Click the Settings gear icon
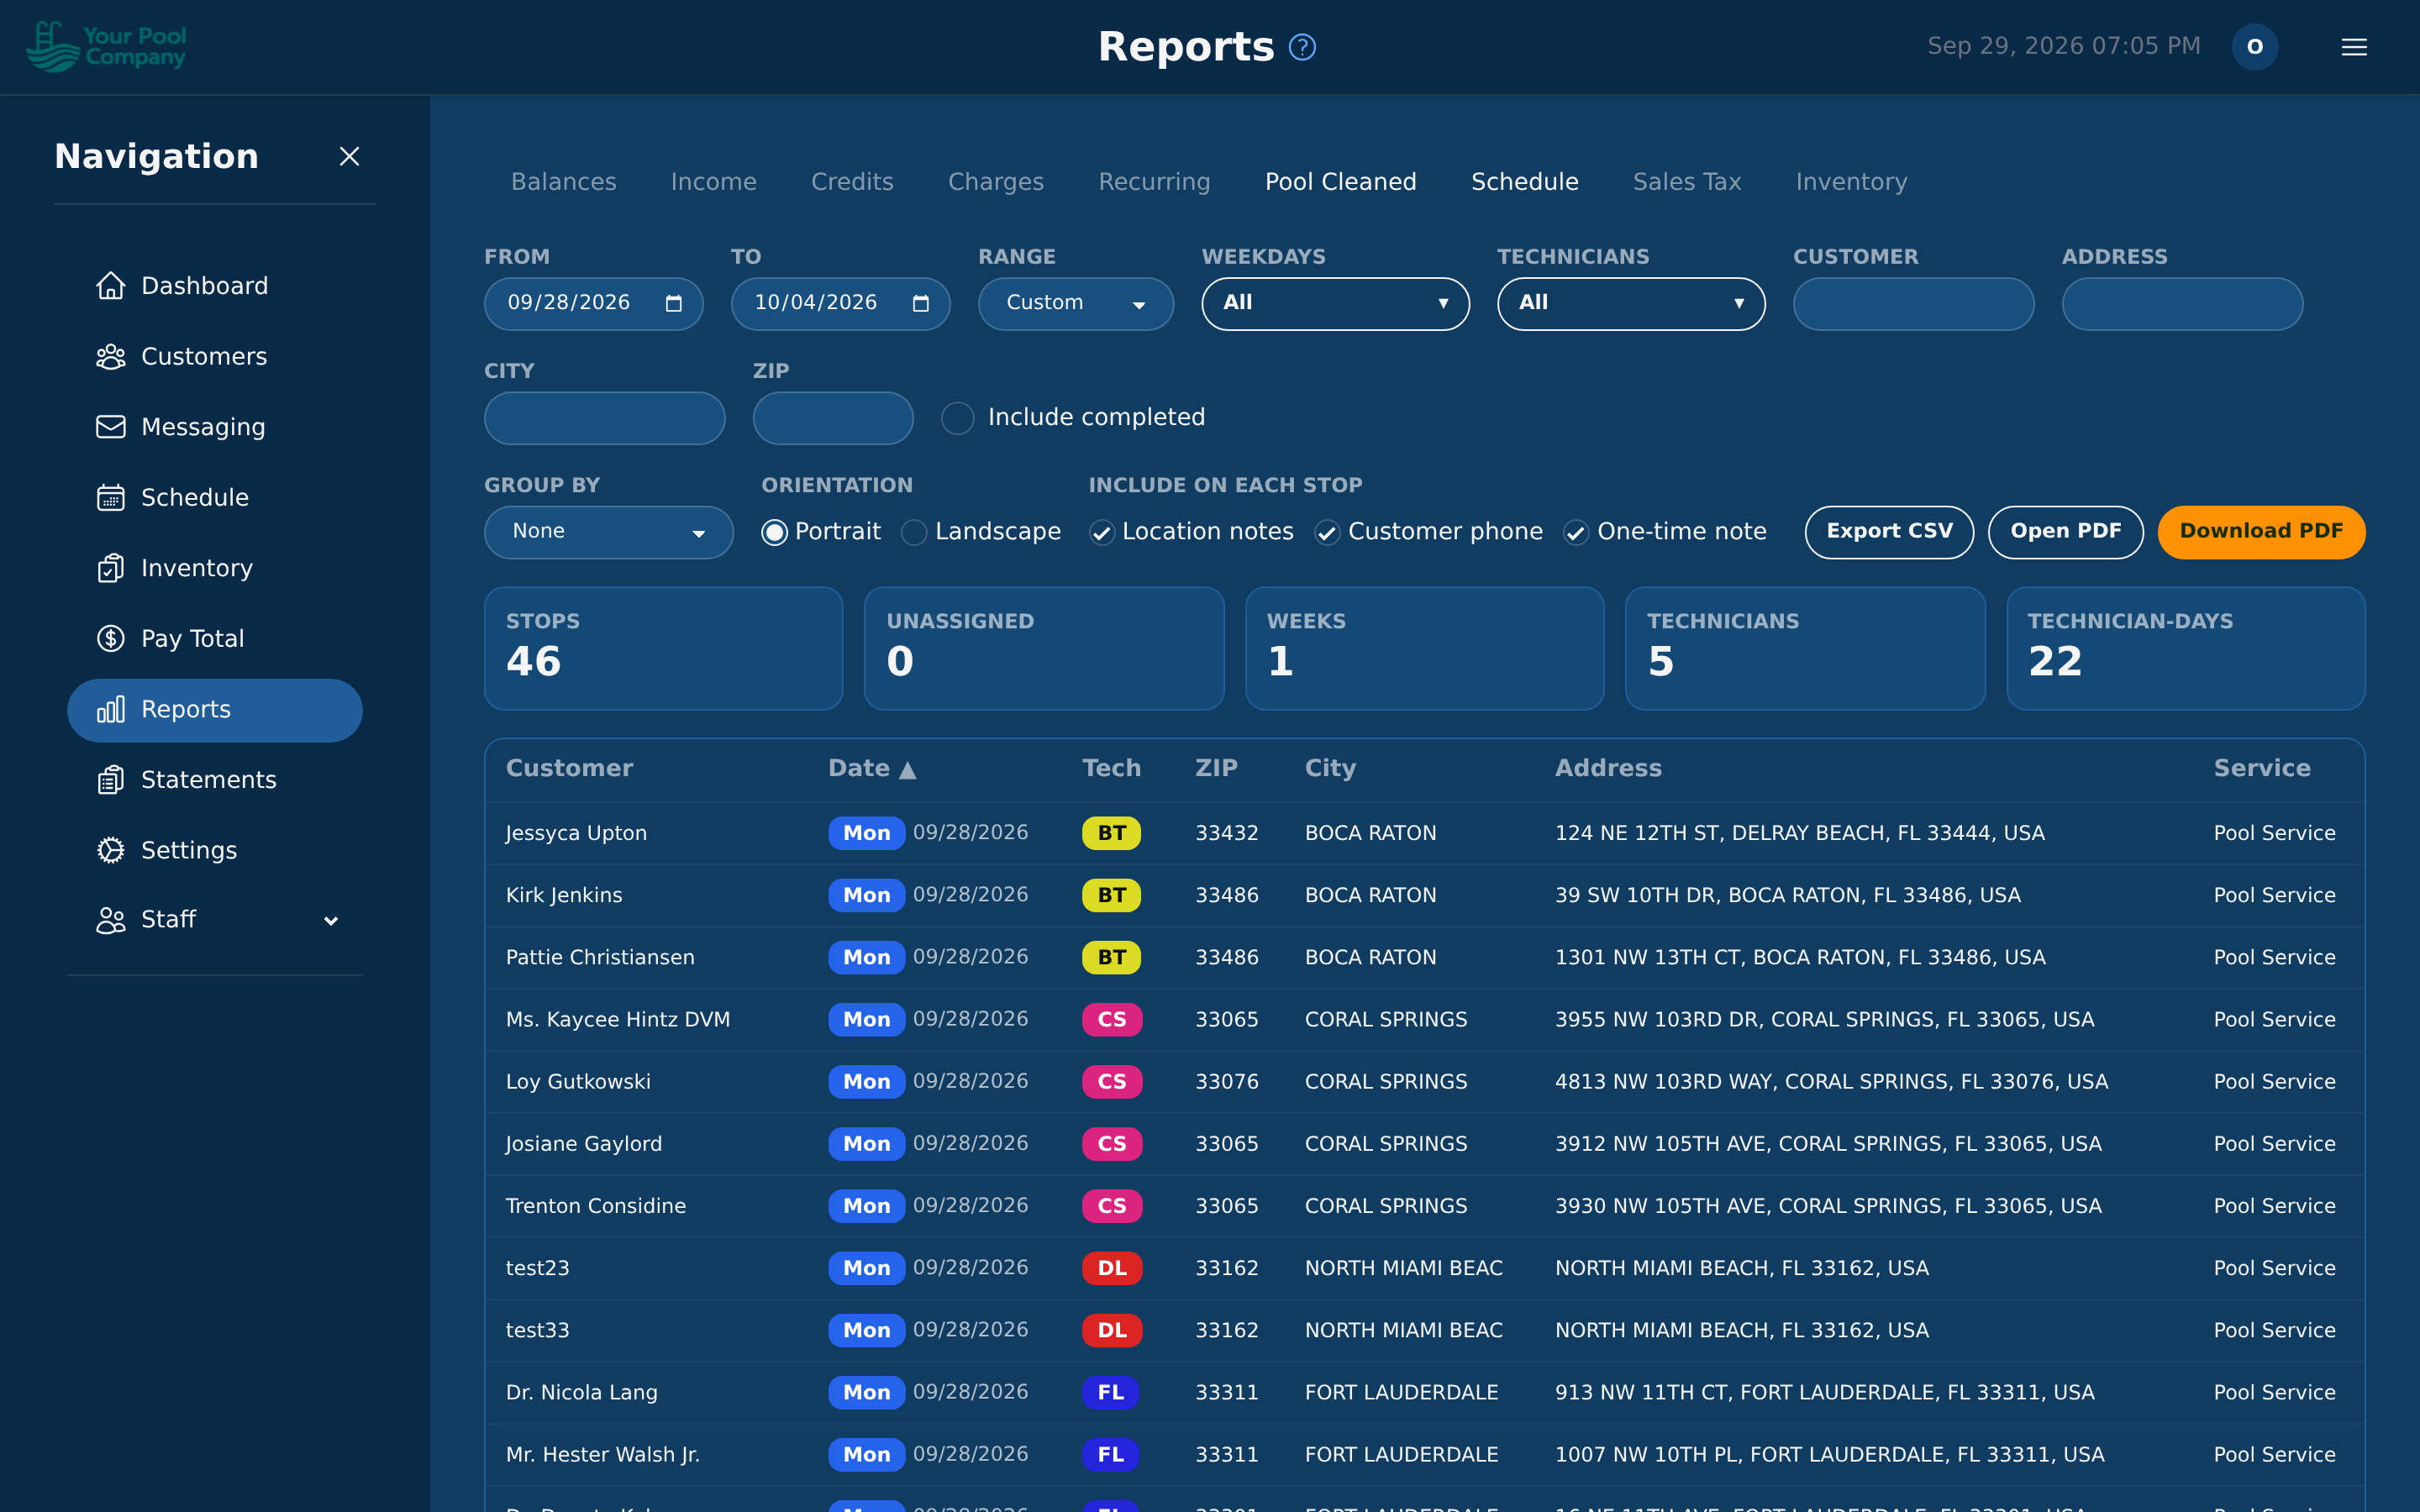The image size is (2420, 1512). coord(110,850)
